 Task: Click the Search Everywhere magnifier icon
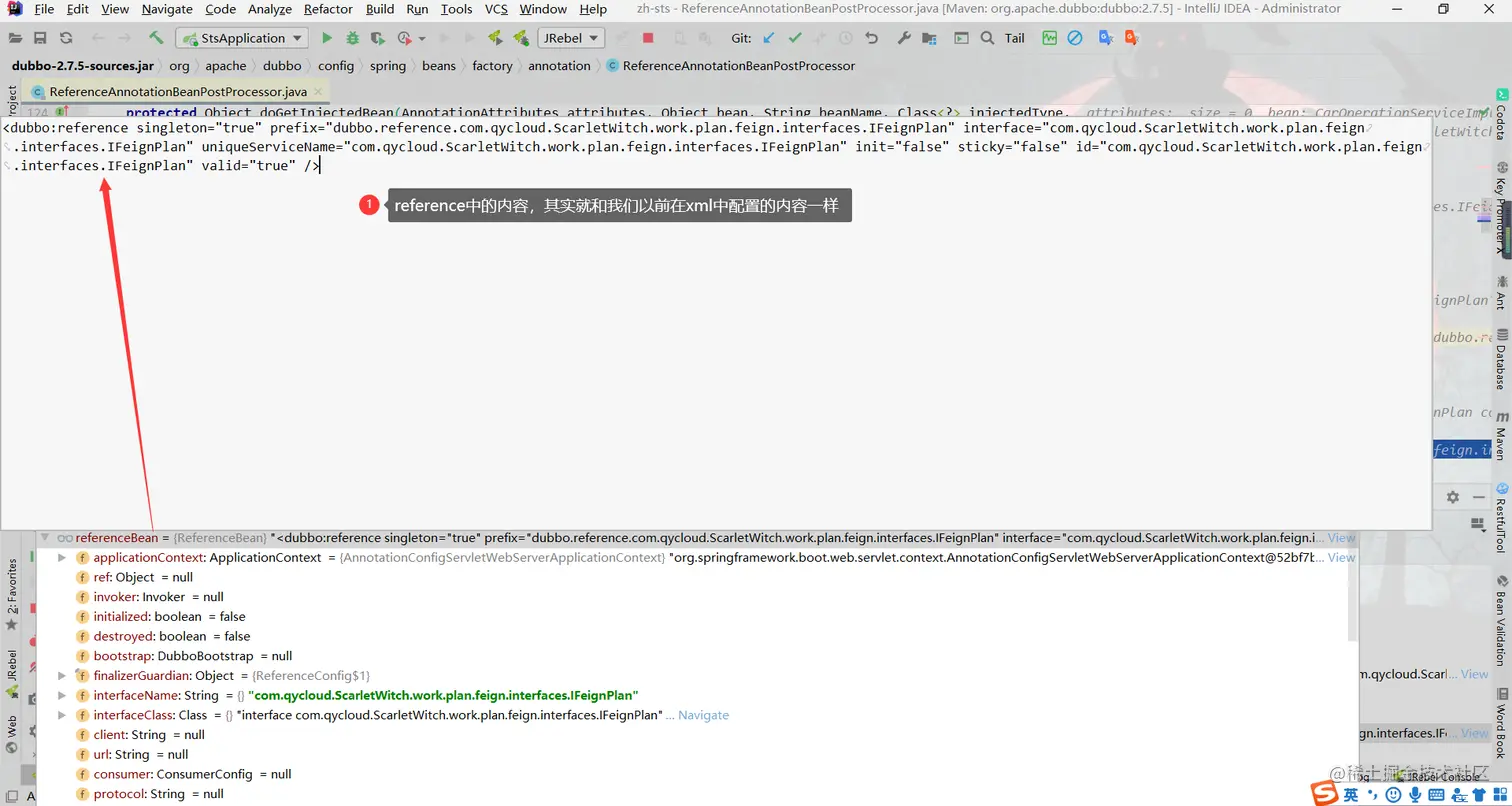click(987, 38)
